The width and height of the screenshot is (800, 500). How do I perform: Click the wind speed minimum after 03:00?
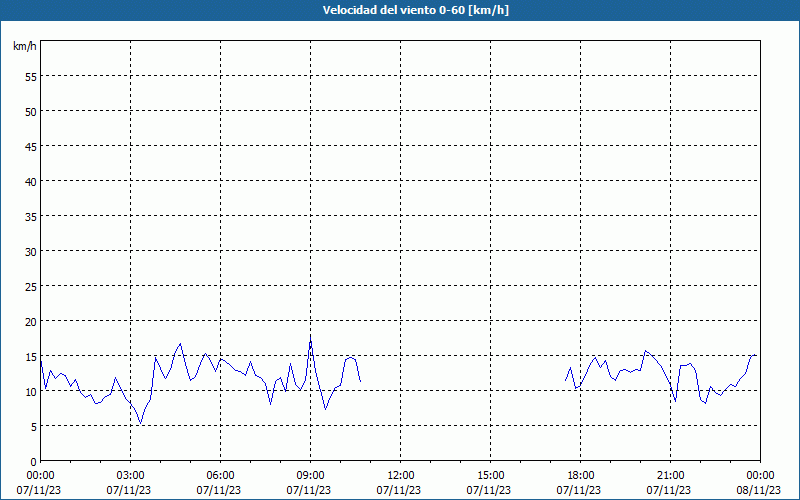click(x=141, y=423)
